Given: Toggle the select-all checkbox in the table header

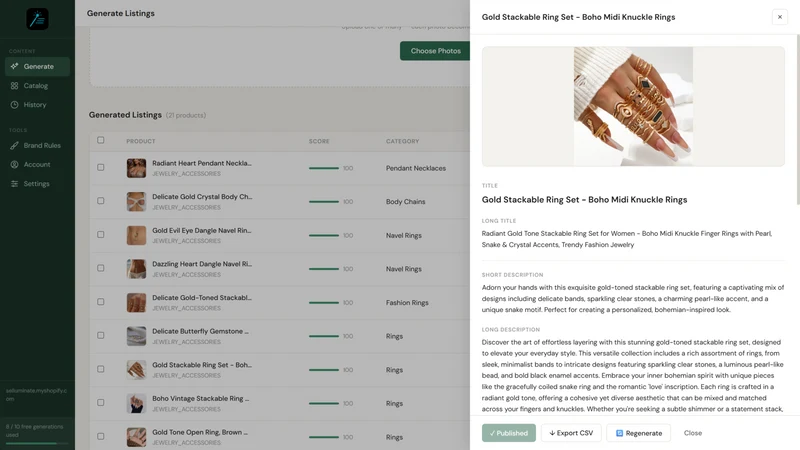Looking at the screenshot, I should pyautogui.click(x=101, y=140).
